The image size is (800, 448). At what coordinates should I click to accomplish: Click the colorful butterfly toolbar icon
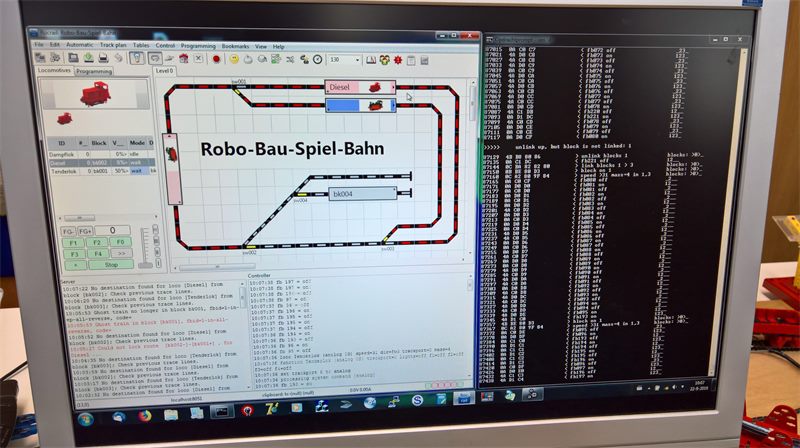(384, 60)
